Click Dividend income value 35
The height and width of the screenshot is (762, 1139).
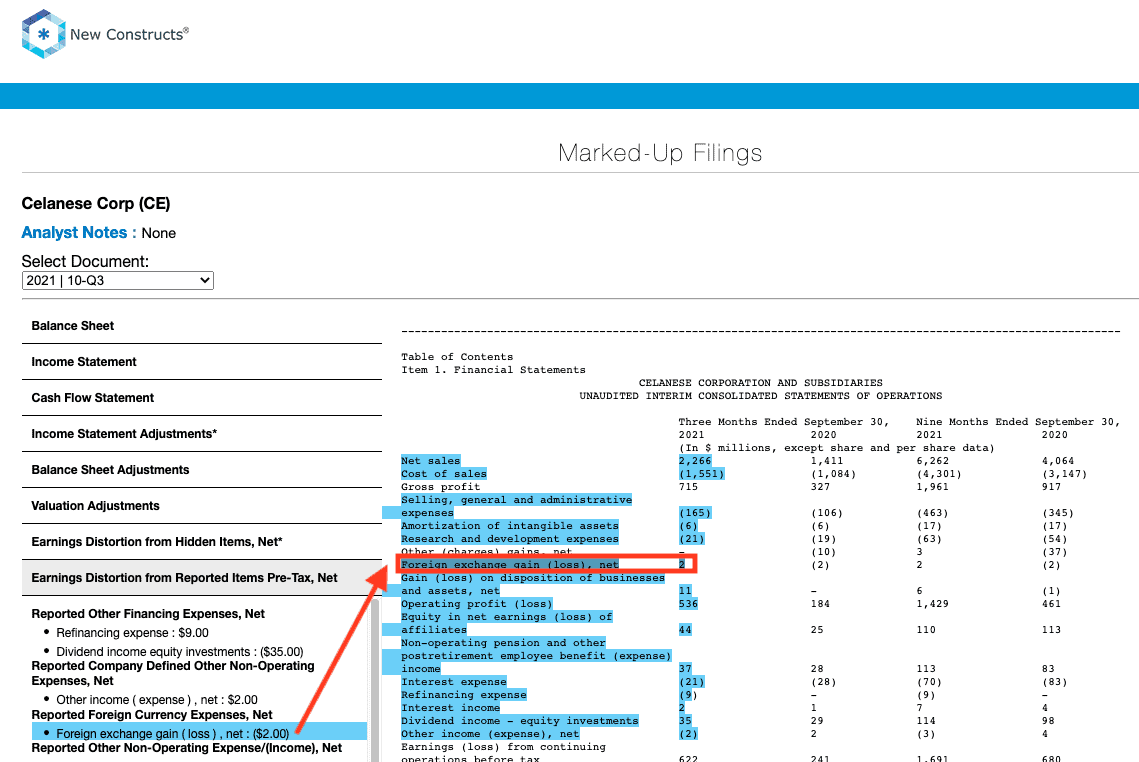(x=684, y=721)
